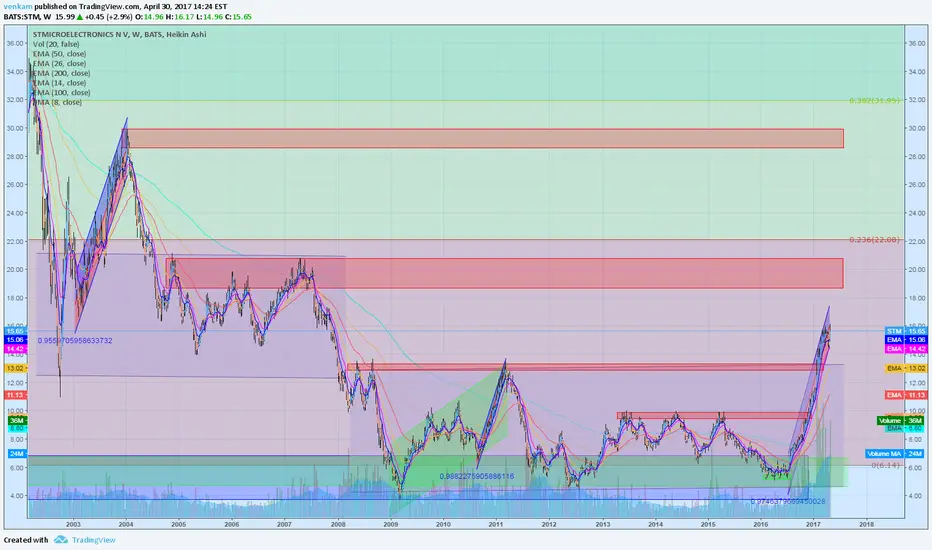The height and width of the screenshot is (550, 932).
Task: Select the EMA 8.60 teal axis tag
Action: [906, 428]
